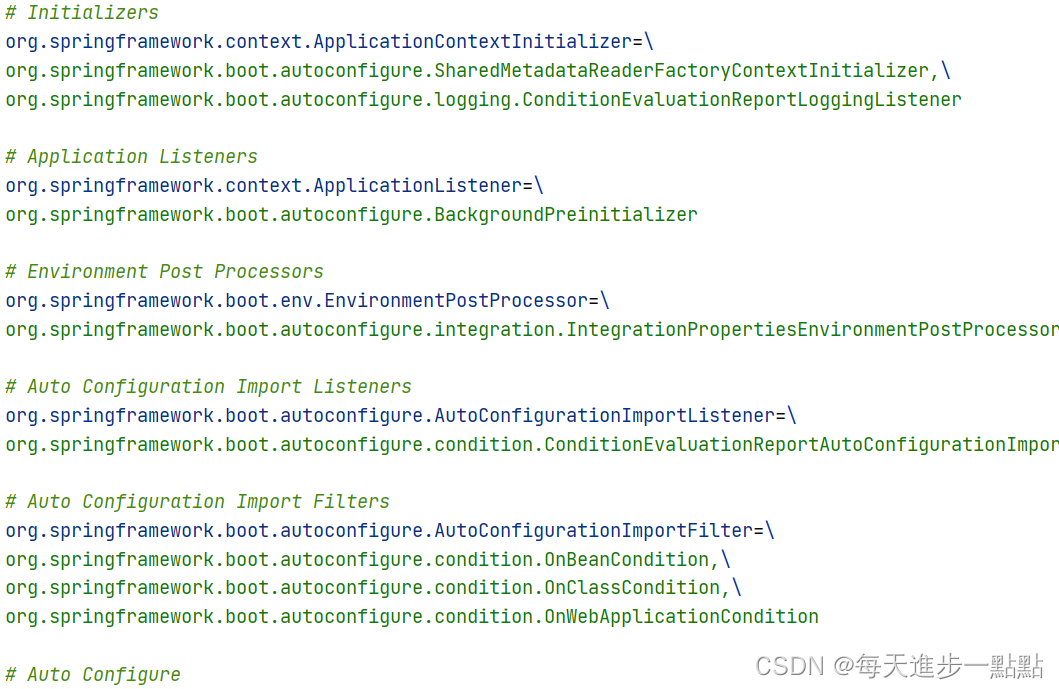Click the condition.OnBeanCondition line
The width and height of the screenshot is (1059, 689).
[368, 559]
